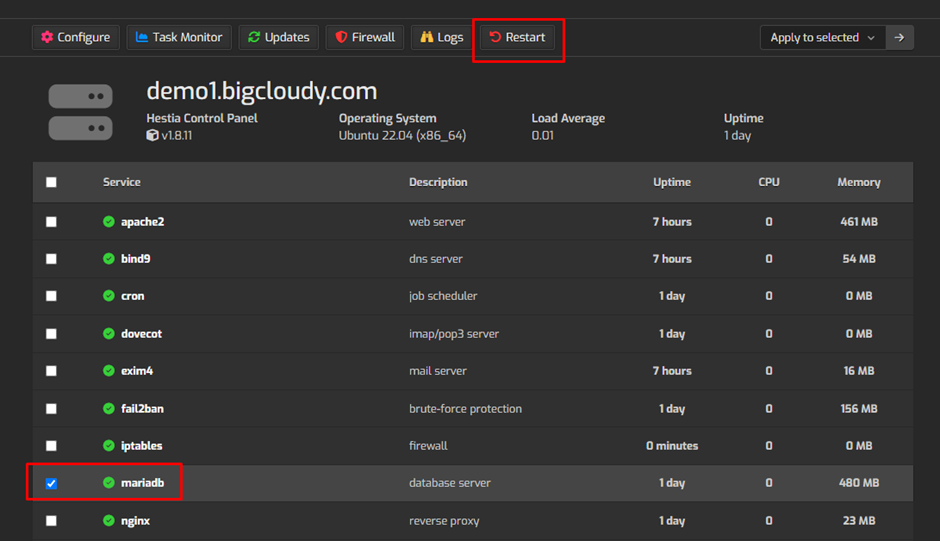
Task: Click the green status icon for iptables
Action: coord(109,446)
